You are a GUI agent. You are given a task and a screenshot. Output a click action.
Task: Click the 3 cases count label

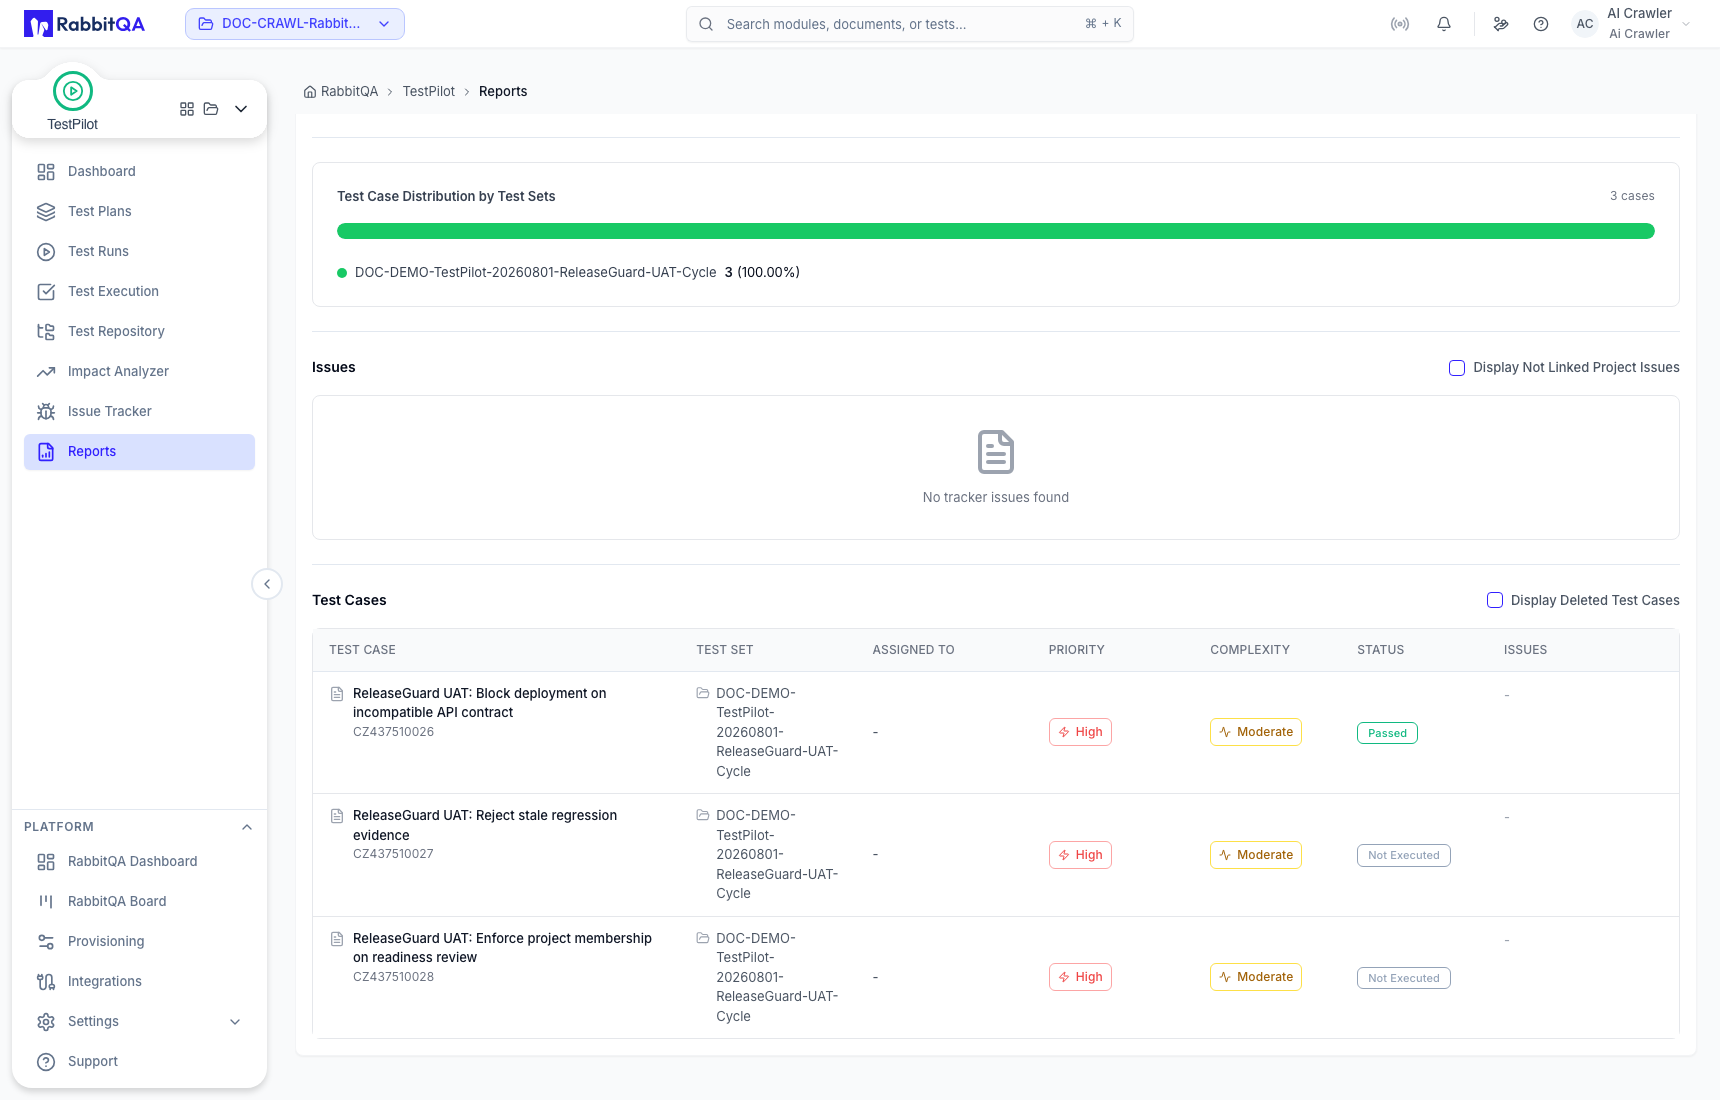(x=1632, y=196)
